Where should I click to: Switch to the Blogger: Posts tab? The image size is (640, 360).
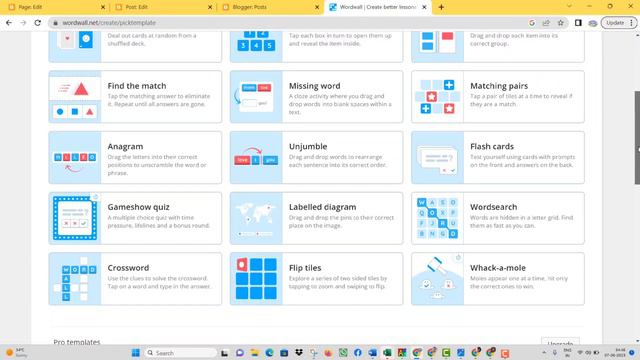270,7
